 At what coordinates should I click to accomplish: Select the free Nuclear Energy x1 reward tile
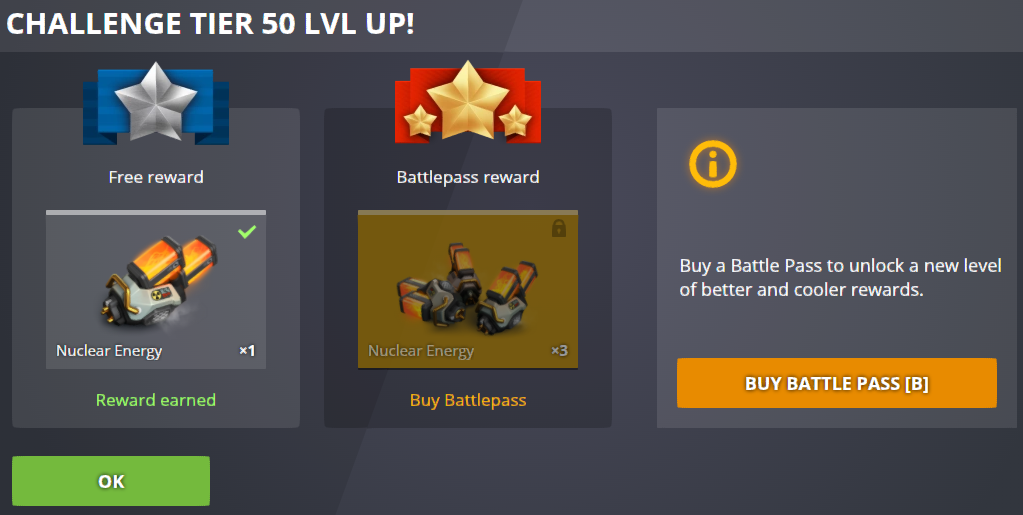coord(156,290)
